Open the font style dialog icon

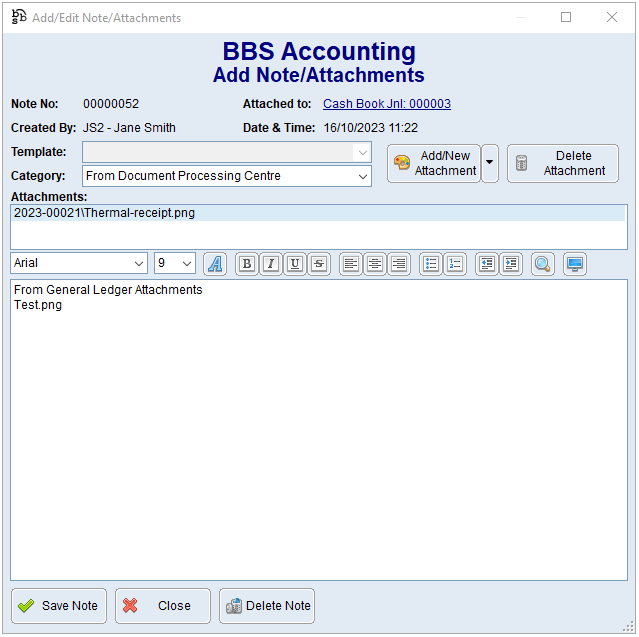pos(215,264)
